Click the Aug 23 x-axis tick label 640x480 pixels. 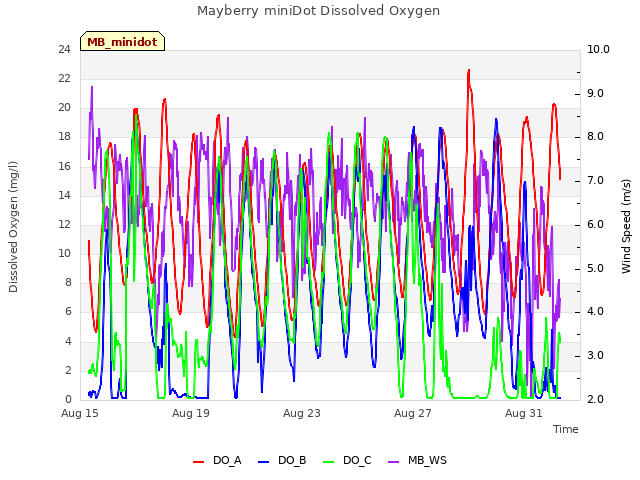tap(302, 413)
